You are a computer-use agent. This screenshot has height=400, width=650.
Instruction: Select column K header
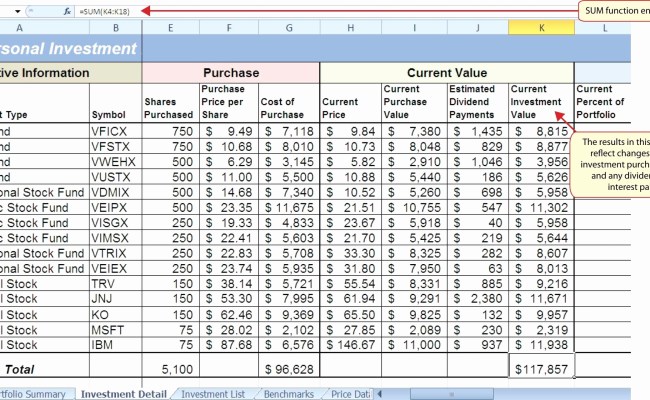[x=541, y=28]
